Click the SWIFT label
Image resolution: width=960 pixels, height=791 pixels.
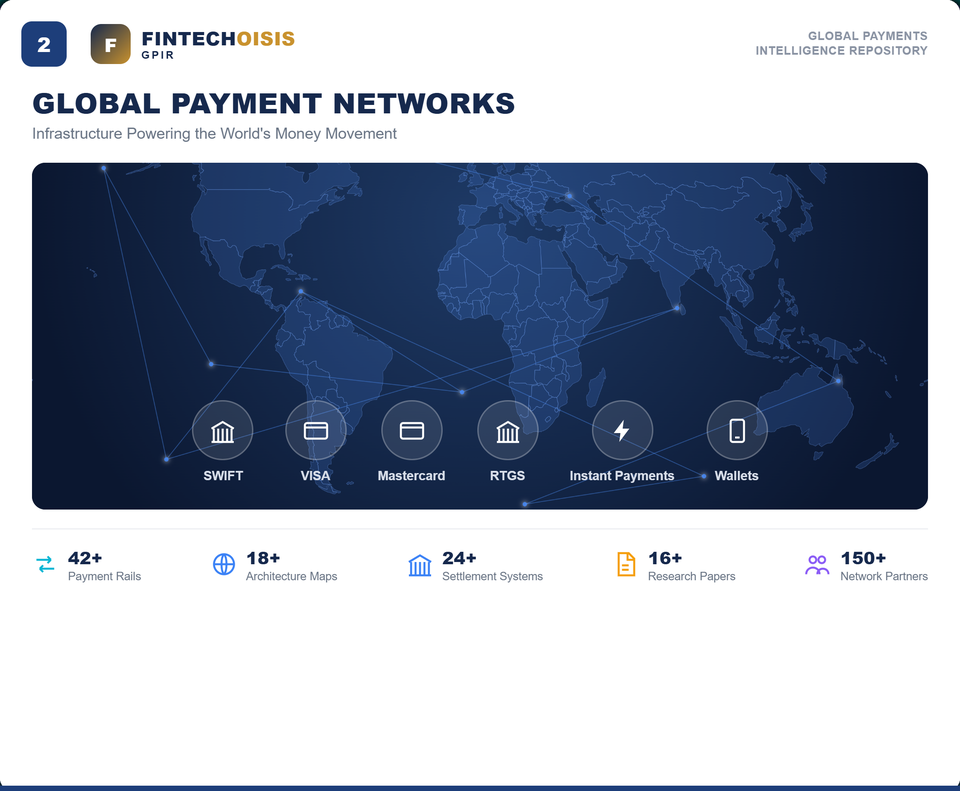click(223, 476)
